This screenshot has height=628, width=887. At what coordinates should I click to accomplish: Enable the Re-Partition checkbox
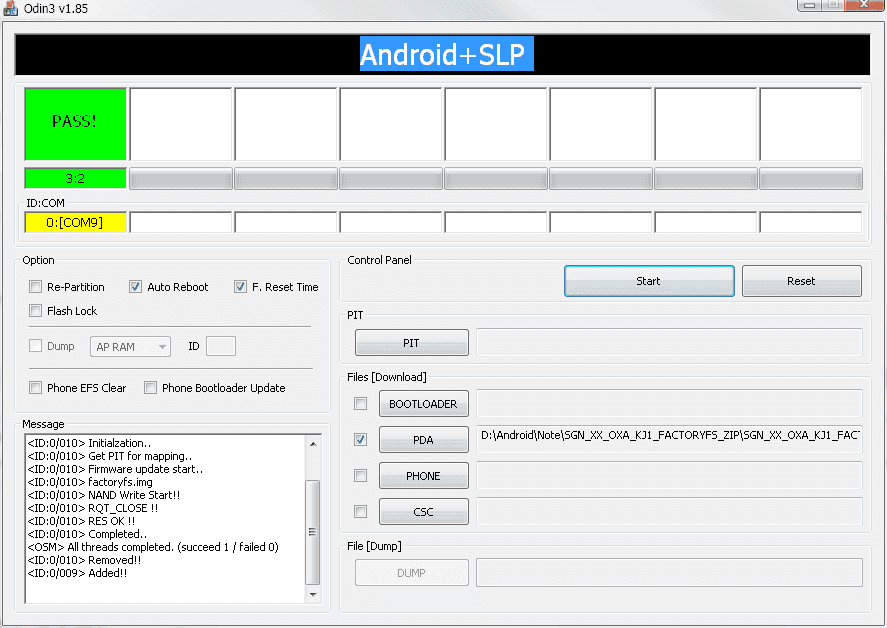coord(36,287)
